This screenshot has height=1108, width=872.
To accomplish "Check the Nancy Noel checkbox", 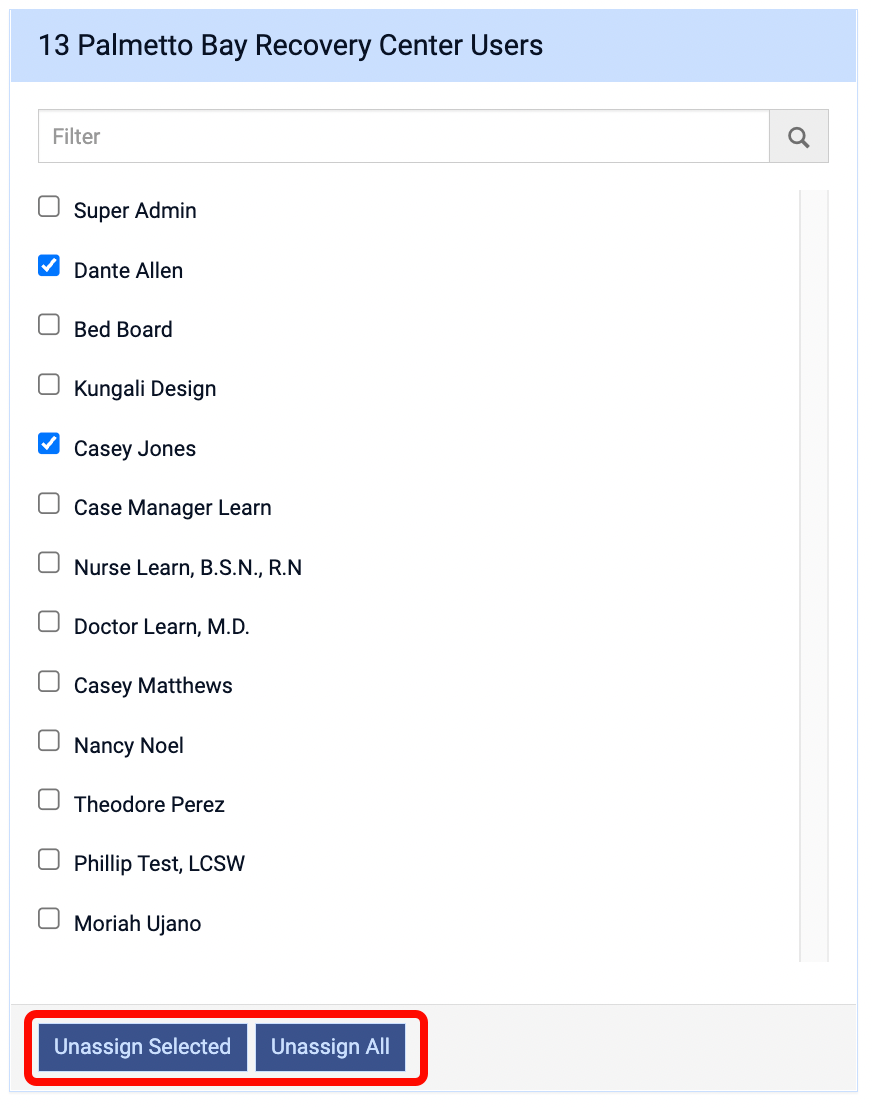I will coord(49,741).
